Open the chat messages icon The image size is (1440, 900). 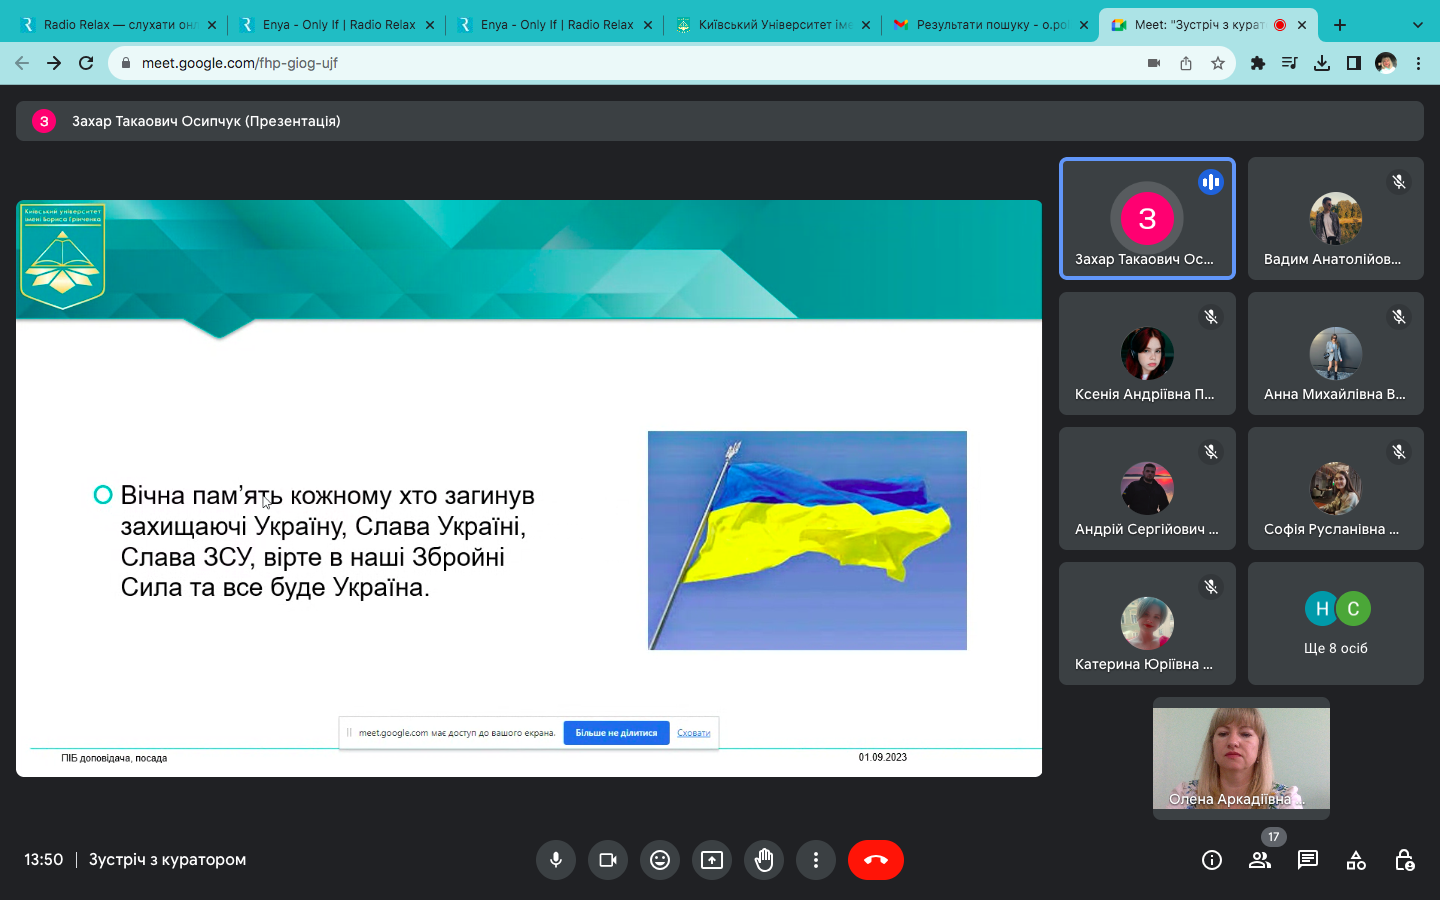coord(1308,860)
